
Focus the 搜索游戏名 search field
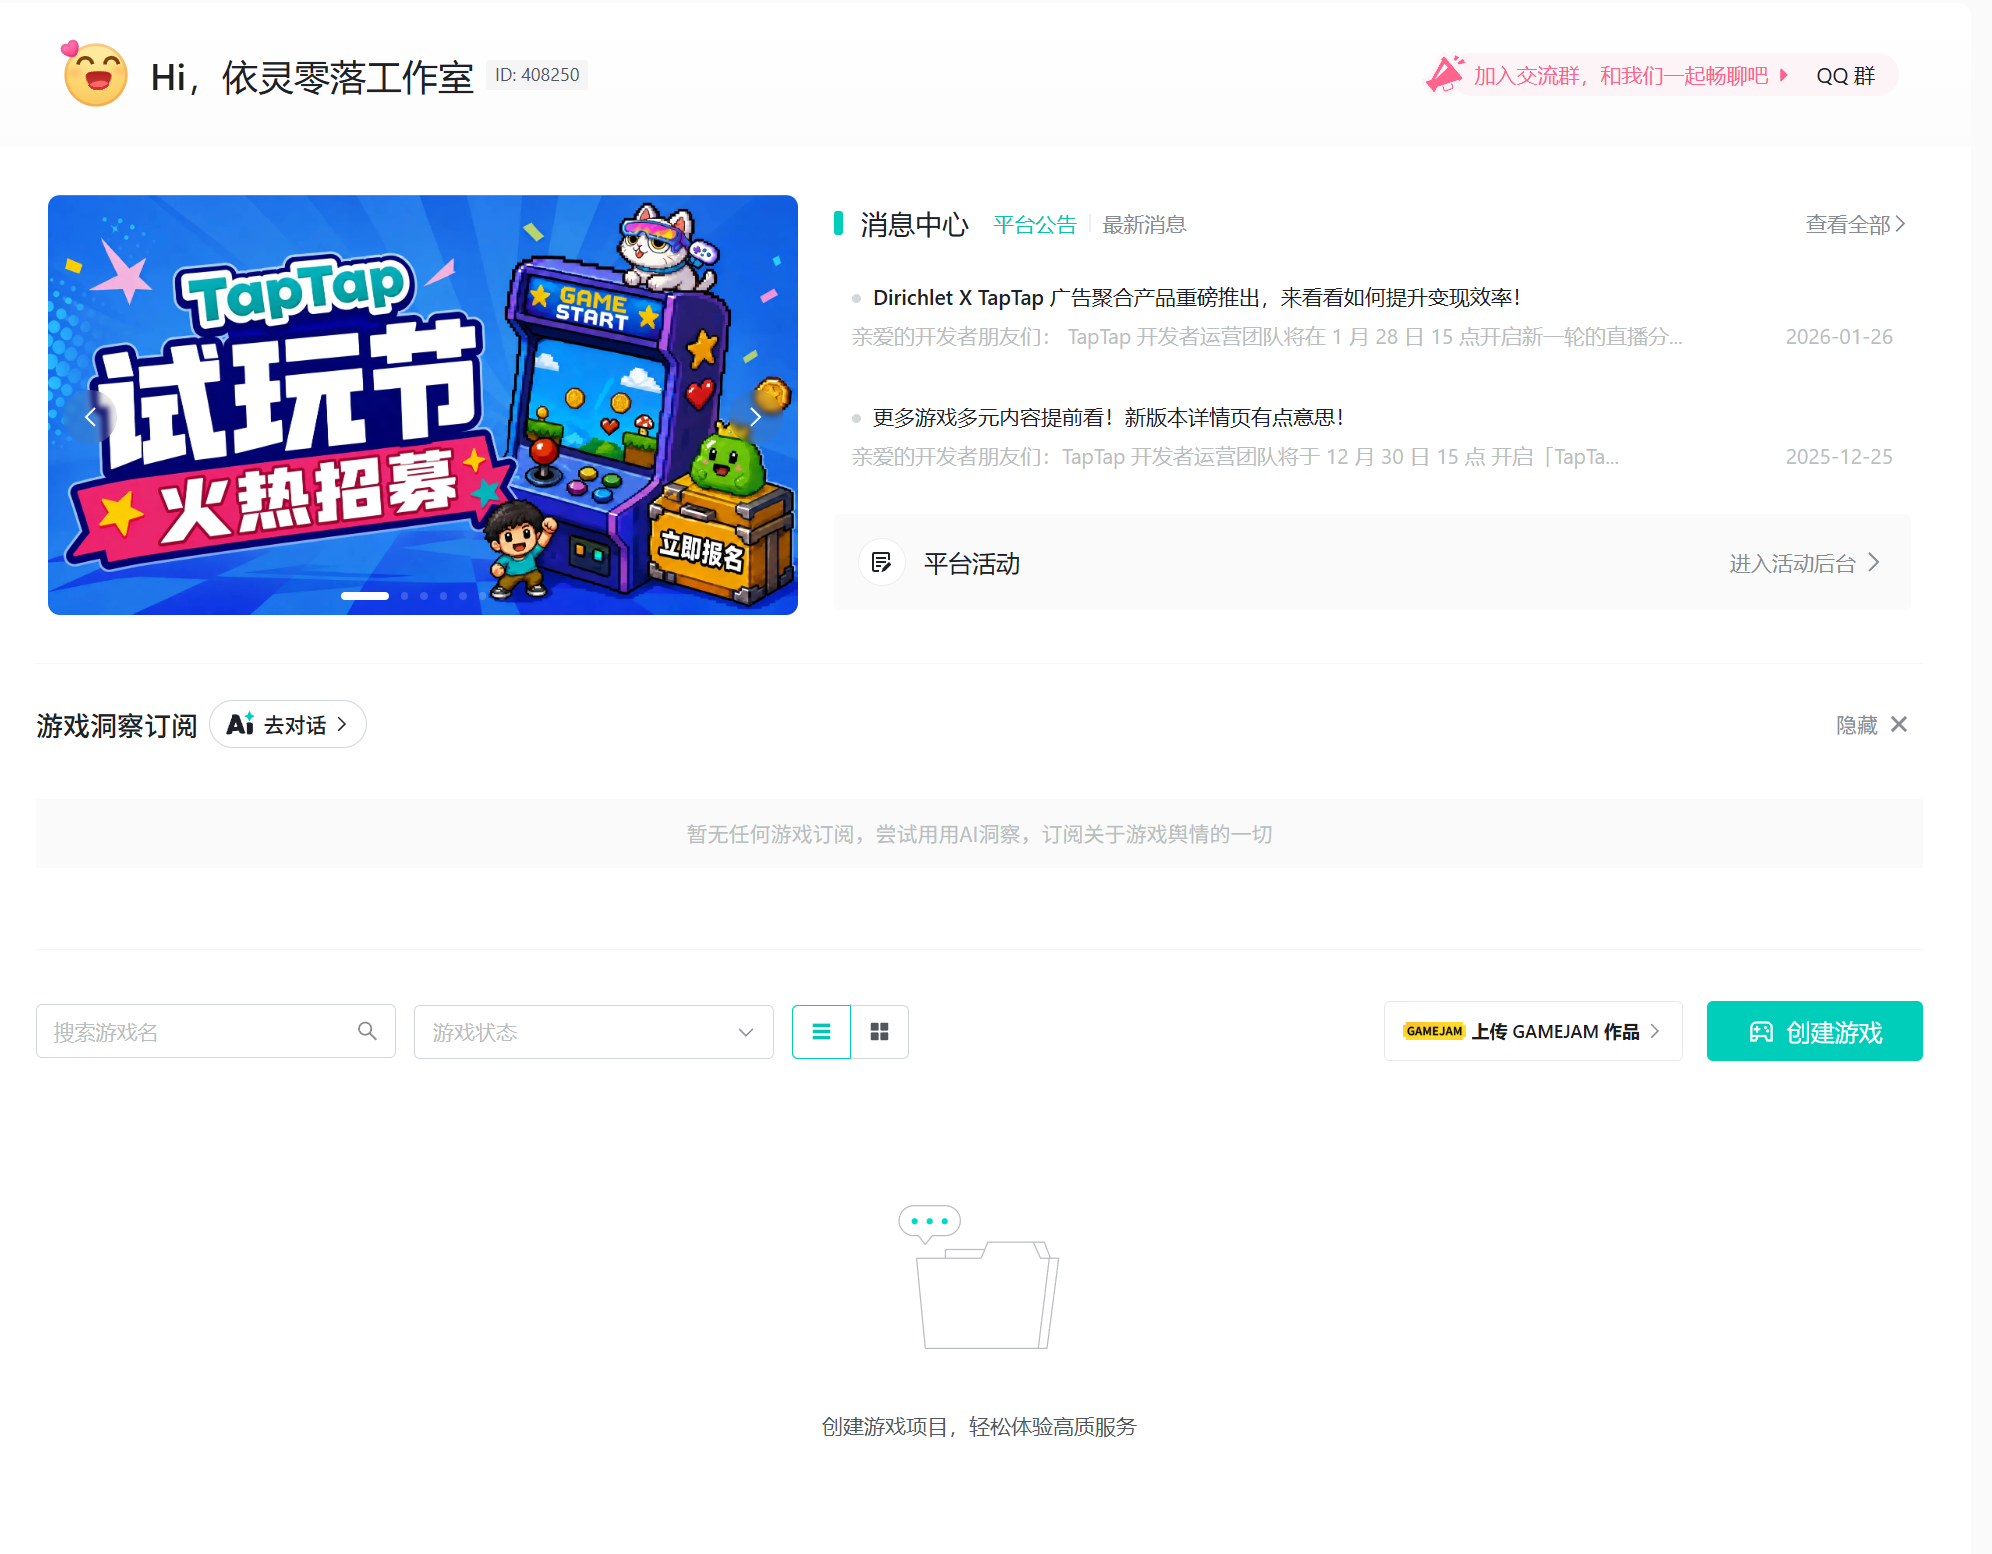point(216,1031)
